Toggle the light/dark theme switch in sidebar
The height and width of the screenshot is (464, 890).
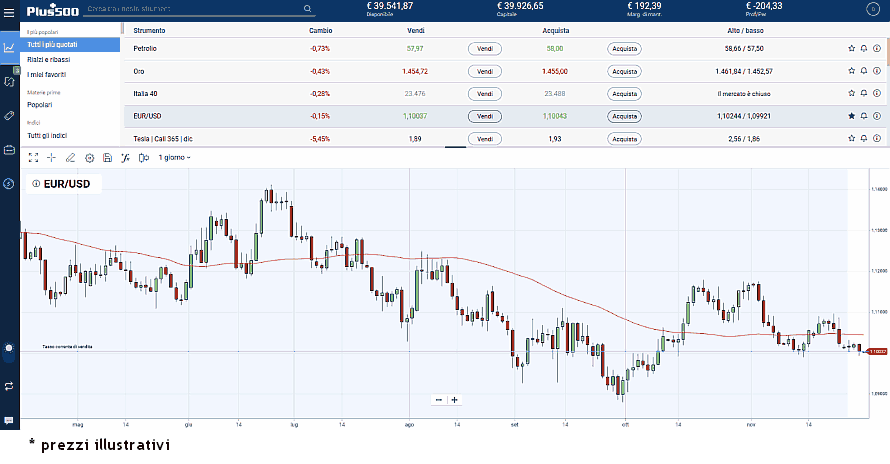tap(9, 348)
